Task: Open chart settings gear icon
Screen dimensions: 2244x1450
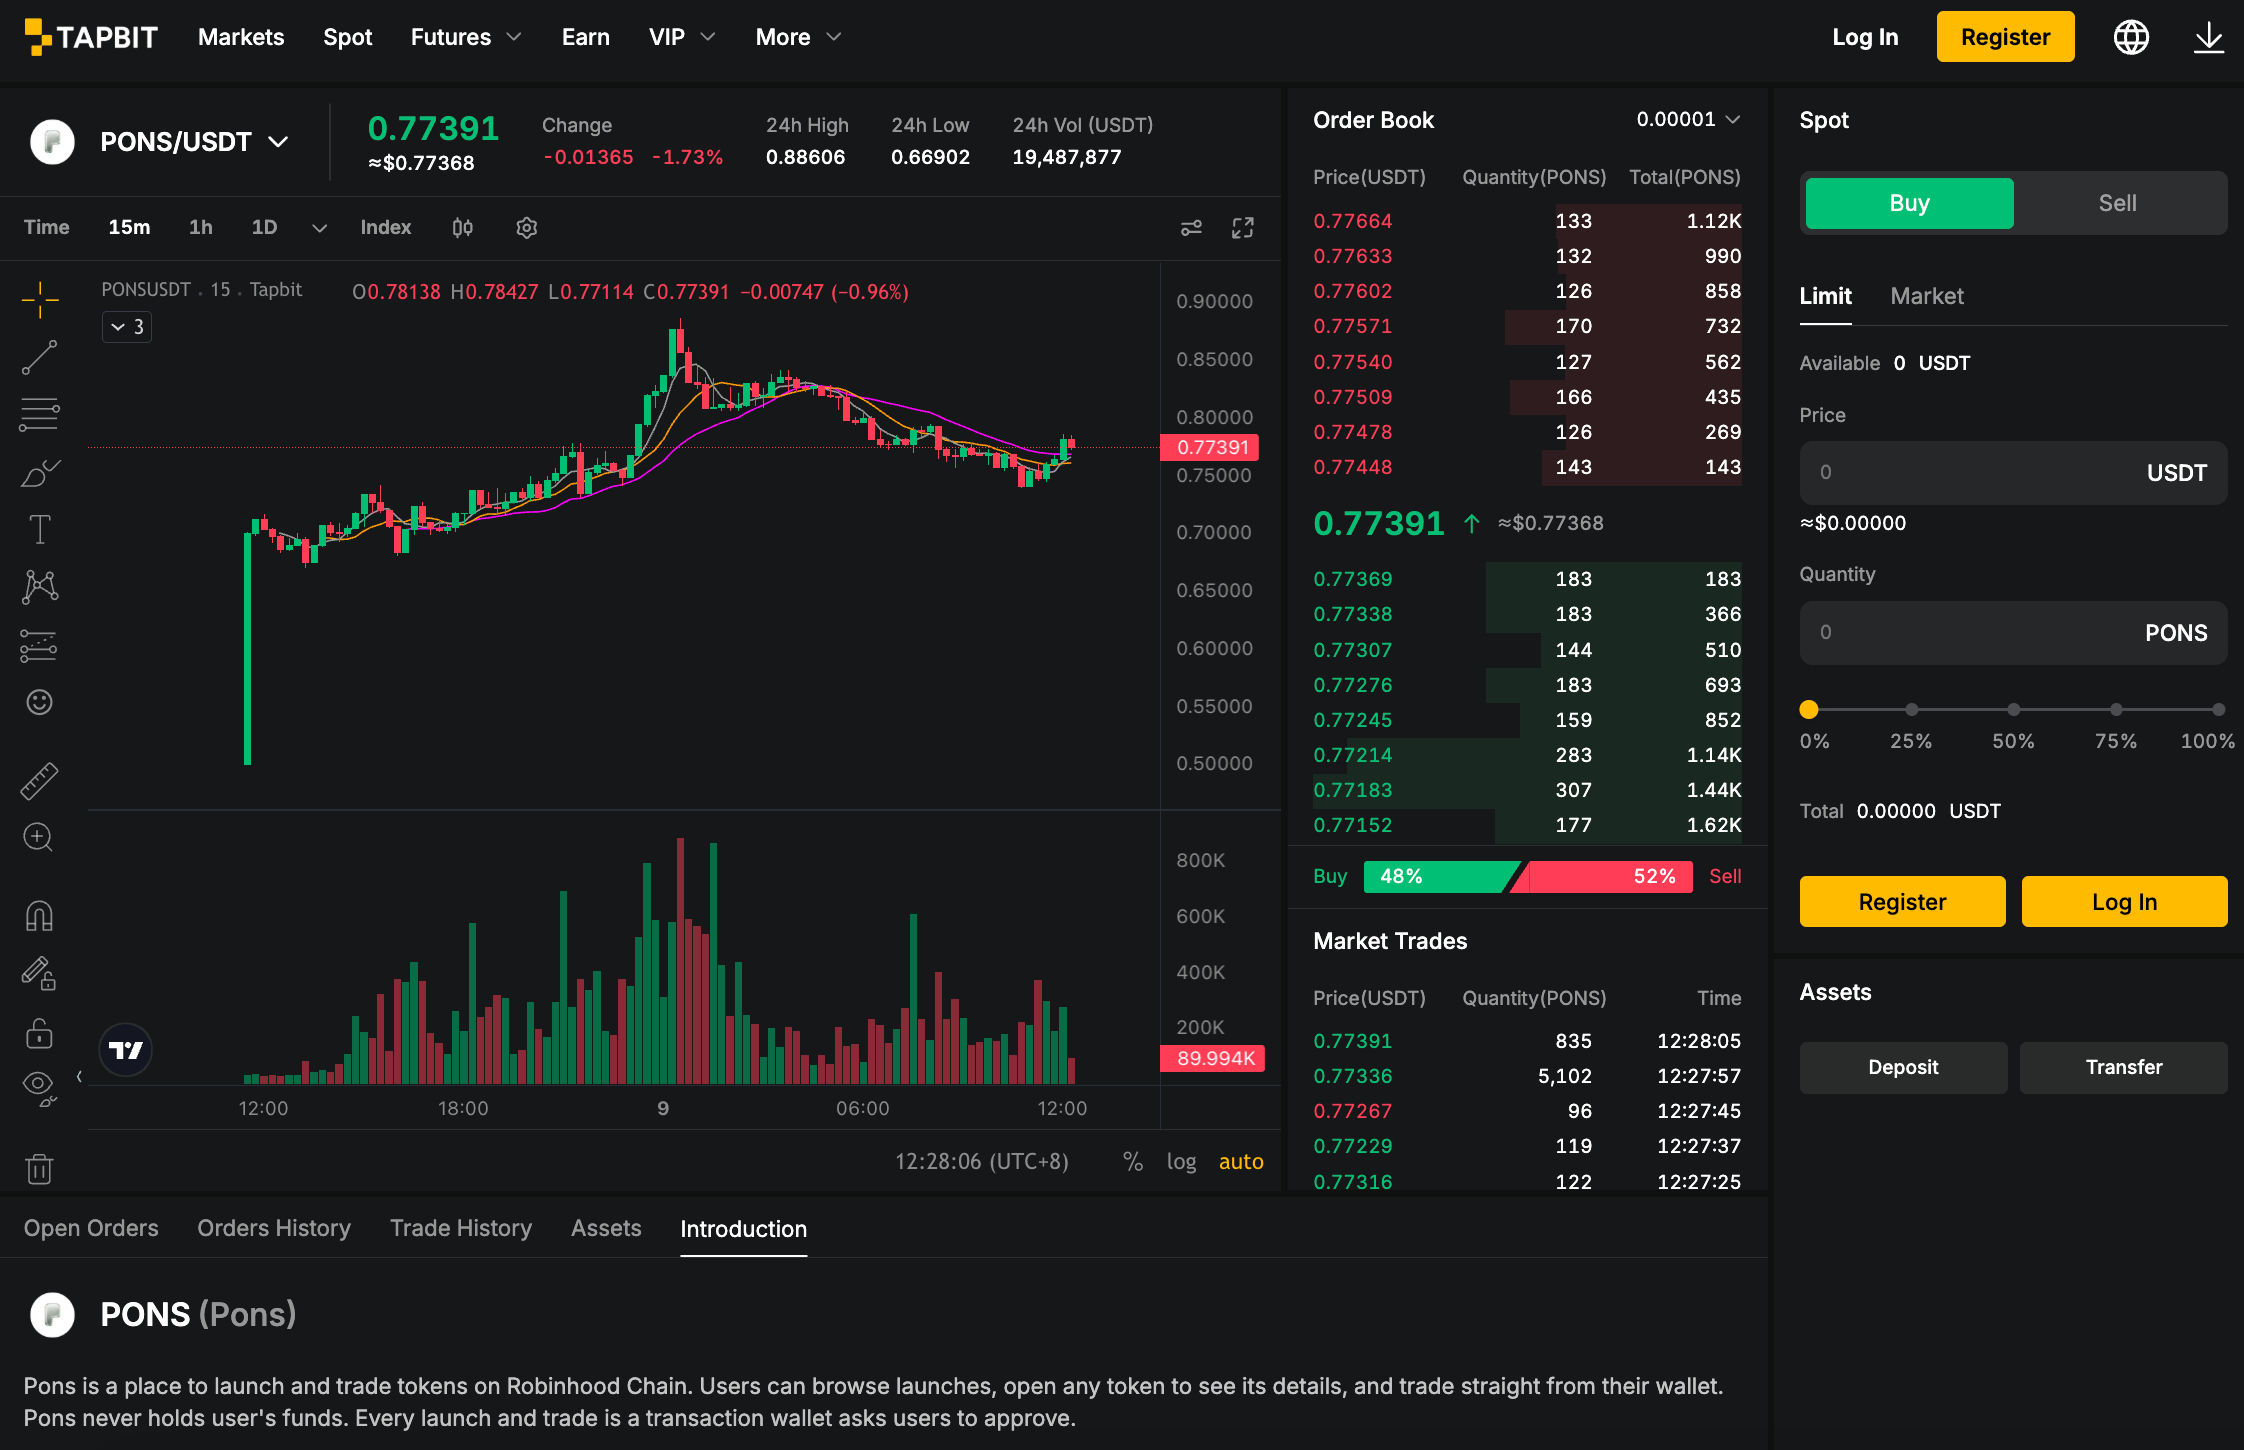Action: click(x=527, y=228)
